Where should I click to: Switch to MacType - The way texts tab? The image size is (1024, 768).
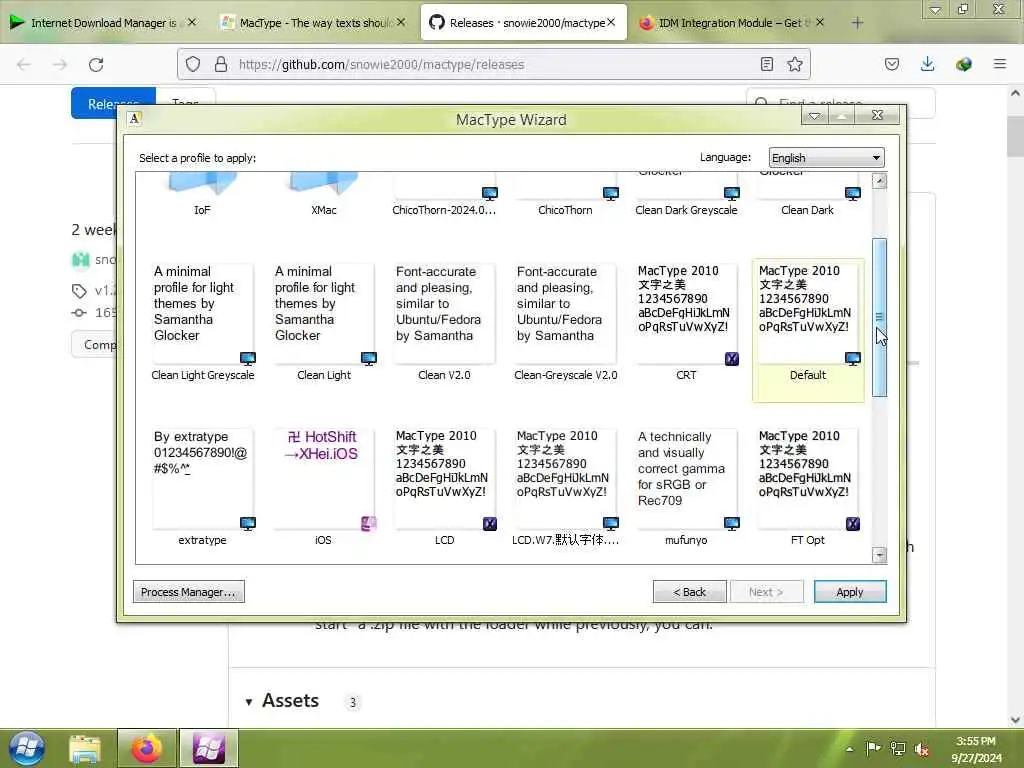tap(313, 23)
